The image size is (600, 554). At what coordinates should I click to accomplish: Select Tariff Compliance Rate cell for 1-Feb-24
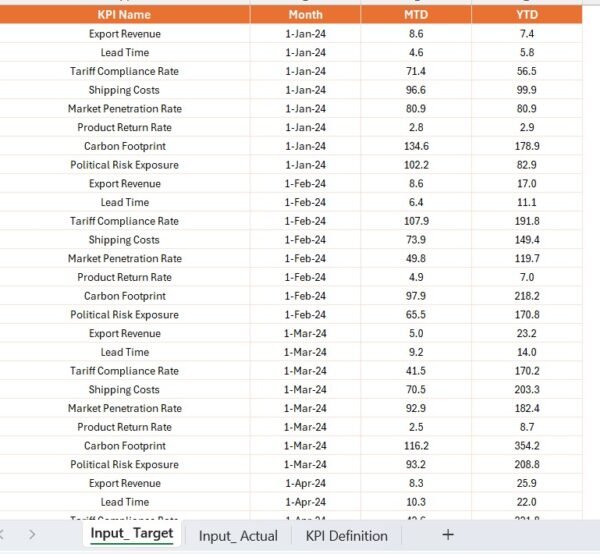coord(125,221)
